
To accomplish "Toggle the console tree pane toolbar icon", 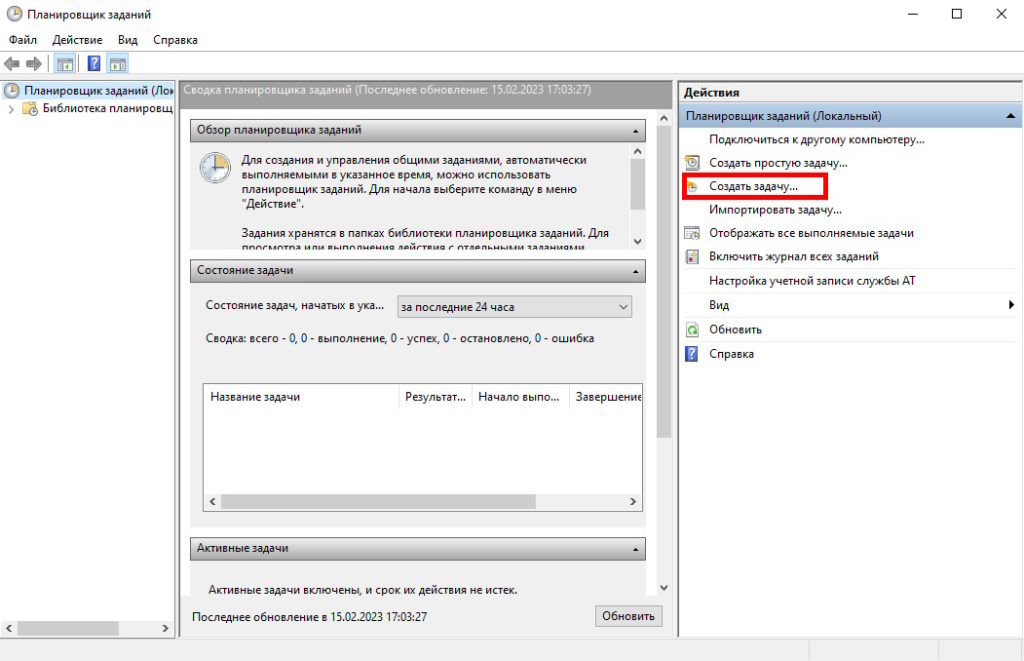I will (x=65, y=64).
